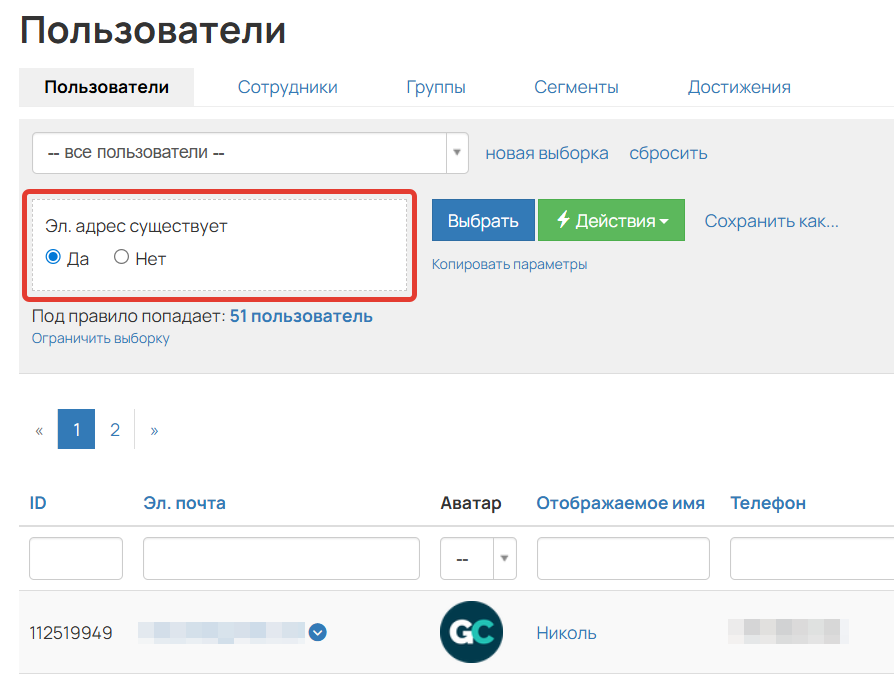Open the Действия dropdown menu
Screen dimensions: 894x677
[x=611, y=220]
